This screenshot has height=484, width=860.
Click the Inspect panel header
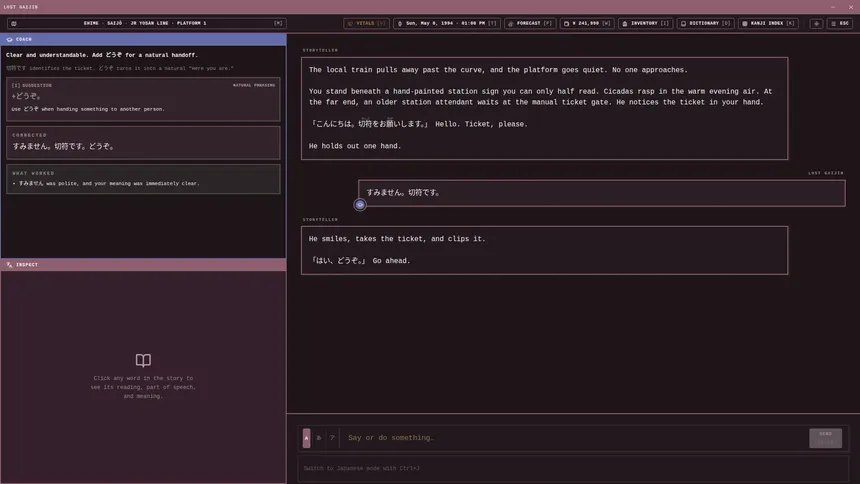tap(143, 264)
